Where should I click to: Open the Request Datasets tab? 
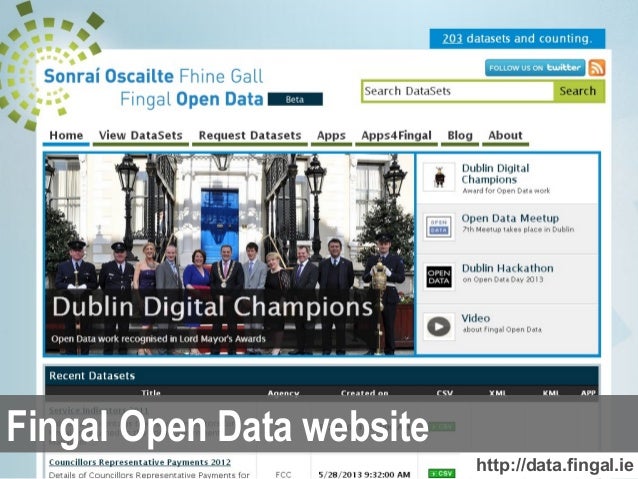coord(250,136)
